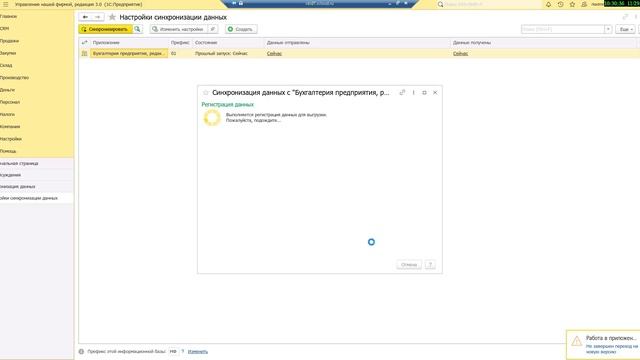Click the small icon button after Изменить настройки

point(213,29)
